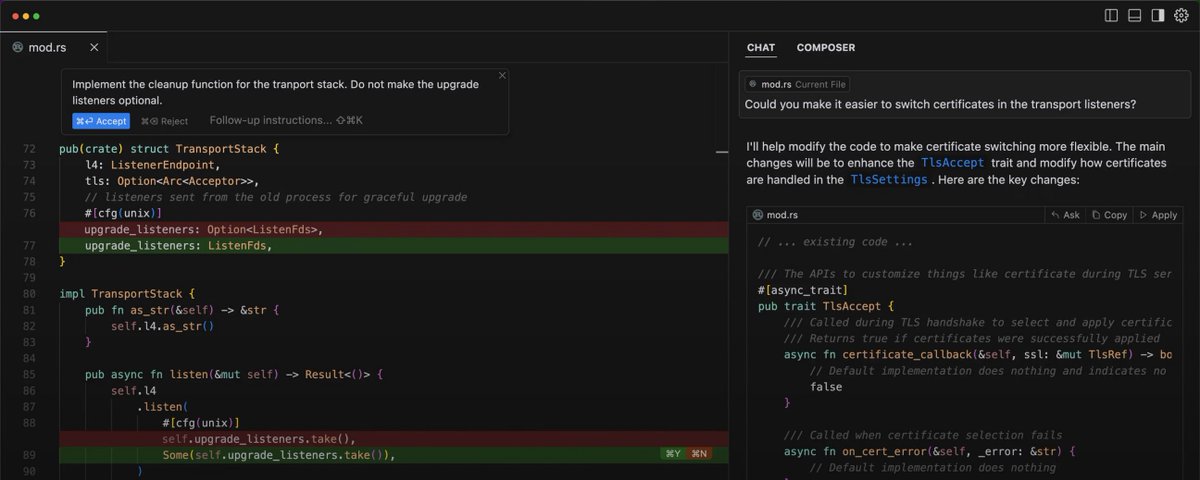This screenshot has width=1200, height=480.
Task: Copy the suggested code block
Action: tap(1109, 215)
